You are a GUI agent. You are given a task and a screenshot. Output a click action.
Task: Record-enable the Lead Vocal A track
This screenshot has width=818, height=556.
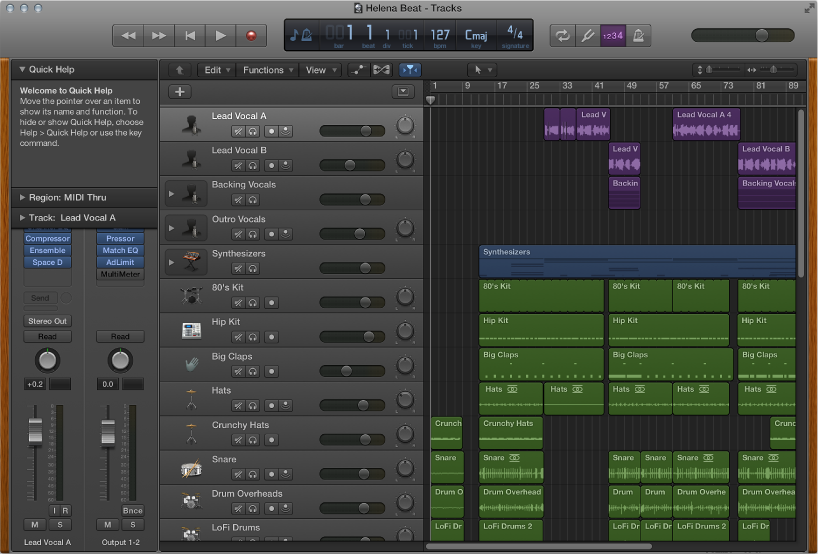pos(271,131)
